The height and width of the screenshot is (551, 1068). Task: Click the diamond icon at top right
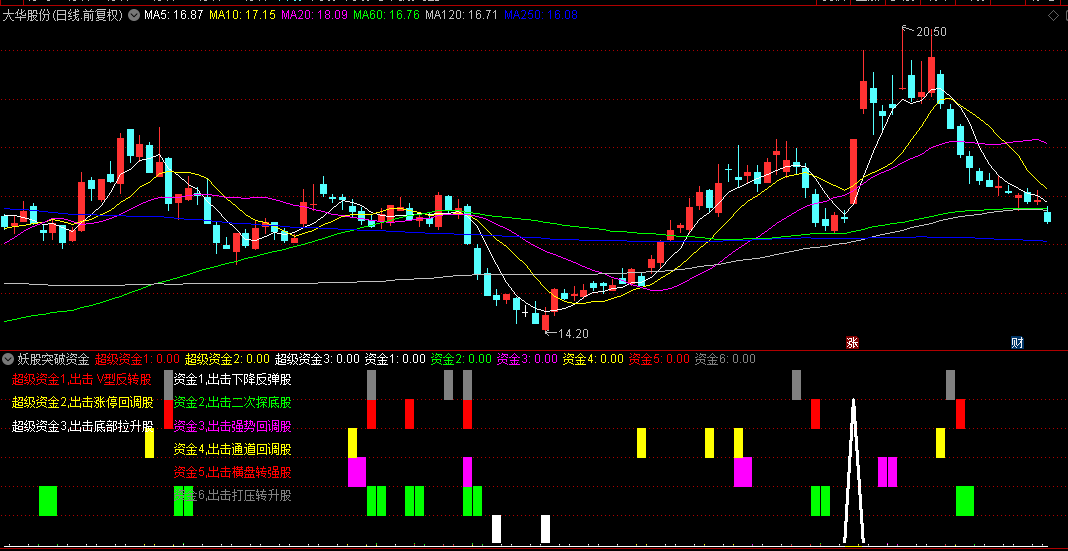coord(1053,16)
